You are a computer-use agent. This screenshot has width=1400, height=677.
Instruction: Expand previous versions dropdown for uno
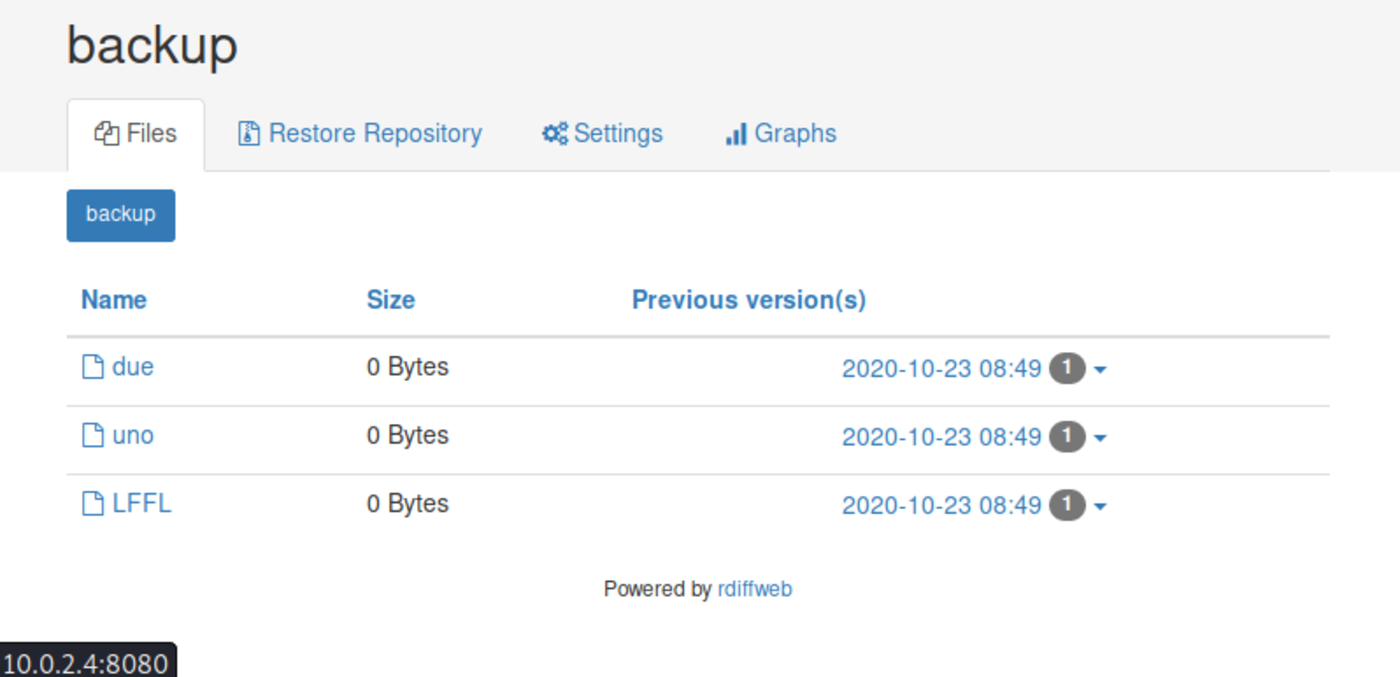tap(1100, 437)
